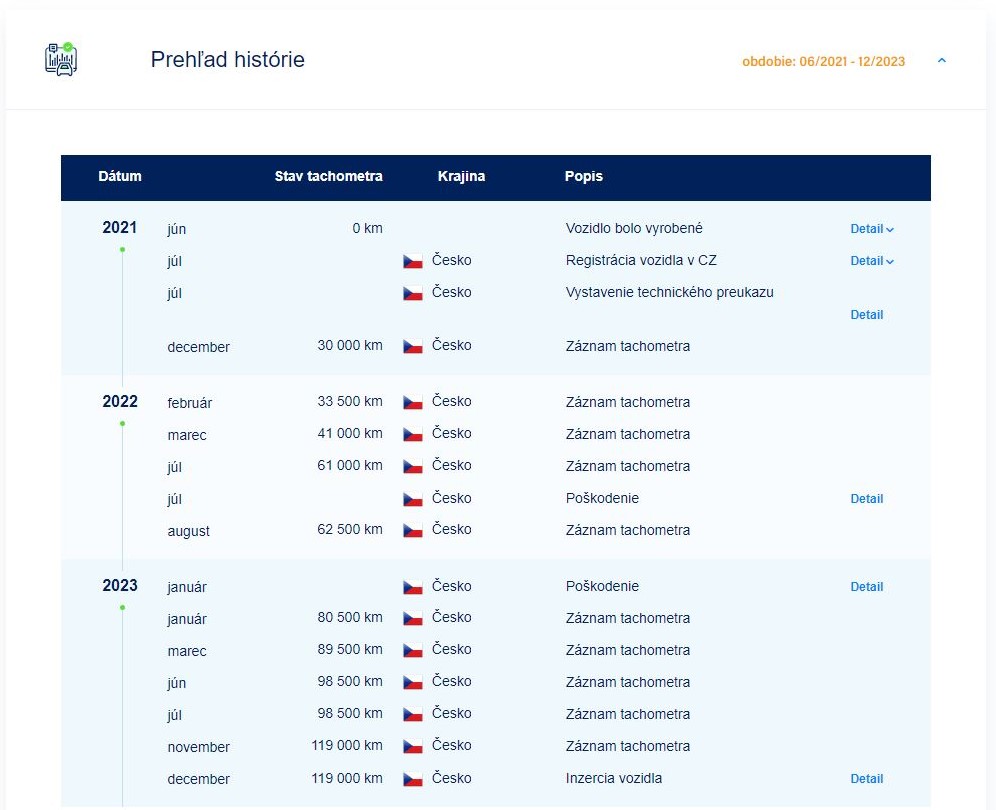
Task: Click the Popis column header
Action: pyautogui.click(x=584, y=176)
